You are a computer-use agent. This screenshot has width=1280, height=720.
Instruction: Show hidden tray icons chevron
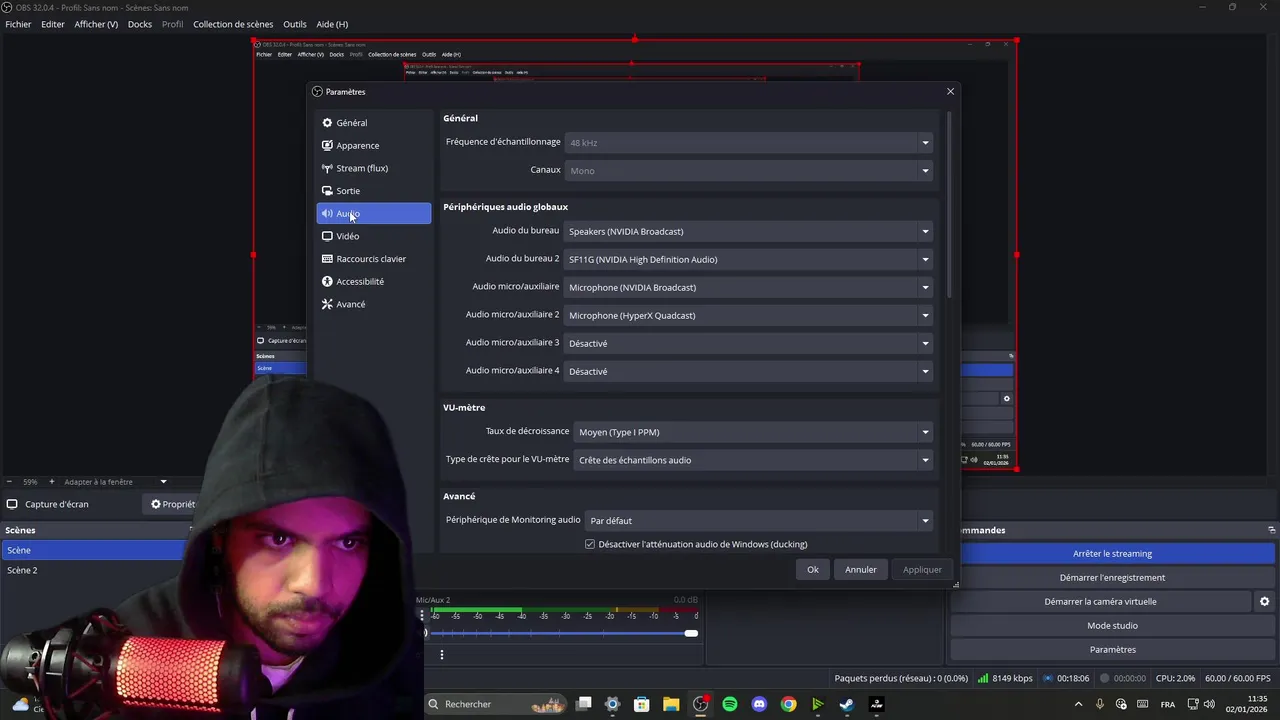point(1078,704)
